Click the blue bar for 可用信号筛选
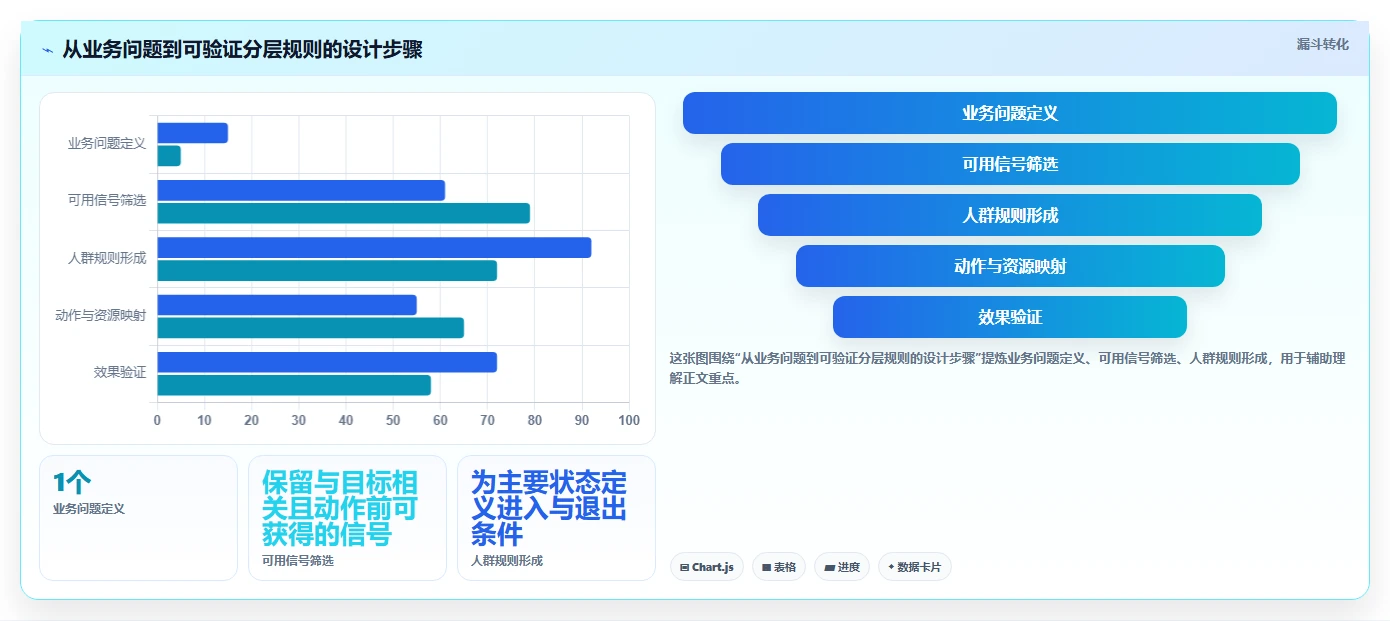Image resolution: width=1390 pixels, height=621 pixels. [301, 190]
